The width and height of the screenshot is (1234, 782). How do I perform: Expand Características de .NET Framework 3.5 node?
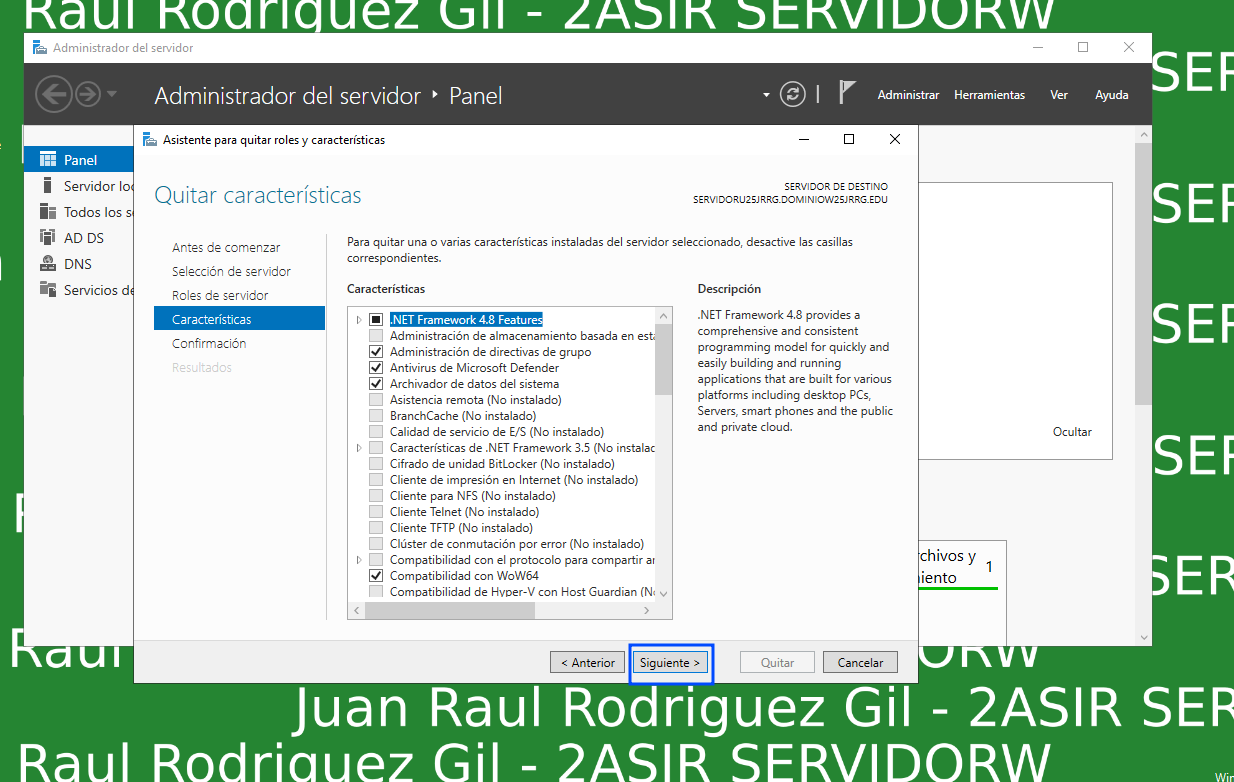point(359,448)
